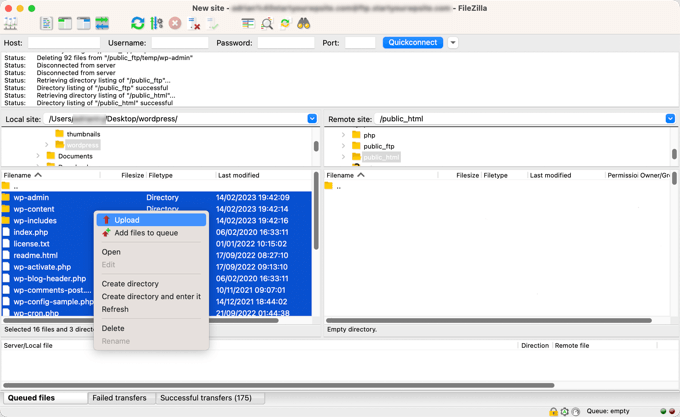Choose Upload from context menu
680x417 pixels.
click(127, 220)
